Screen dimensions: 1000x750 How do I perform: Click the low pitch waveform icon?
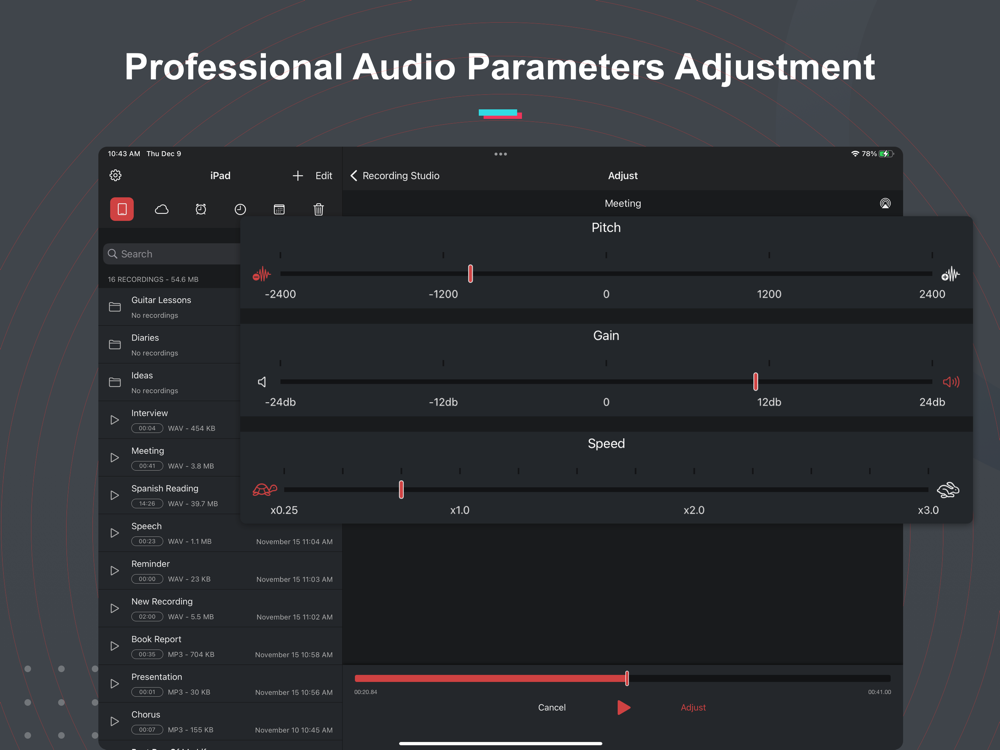(261, 274)
